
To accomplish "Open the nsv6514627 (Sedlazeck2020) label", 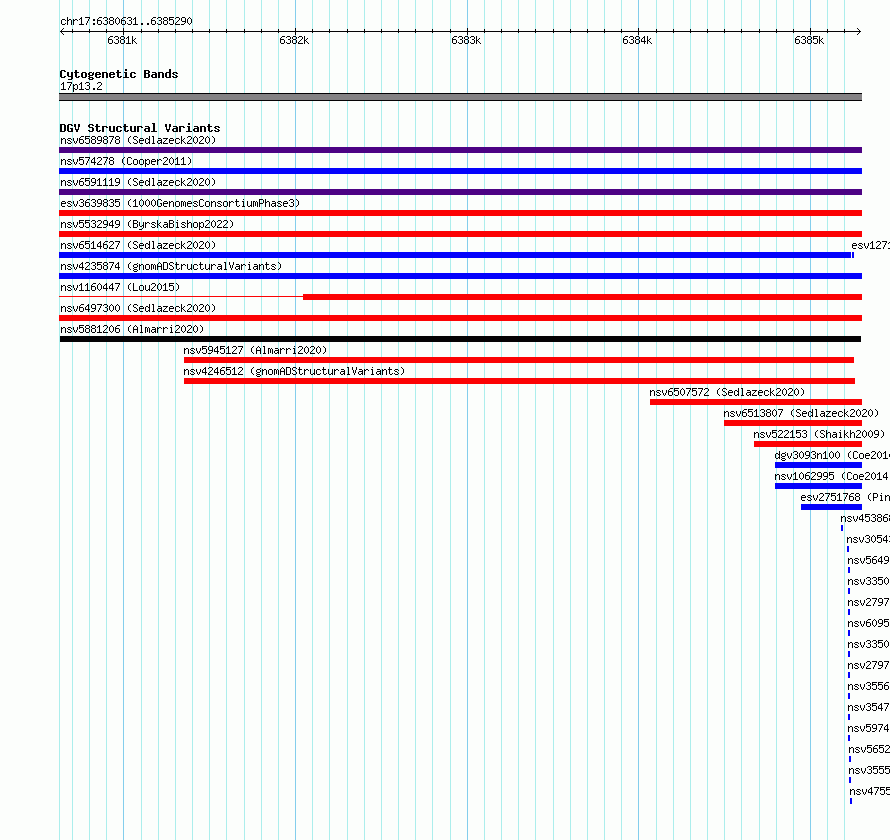I will [x=138, y=245].
